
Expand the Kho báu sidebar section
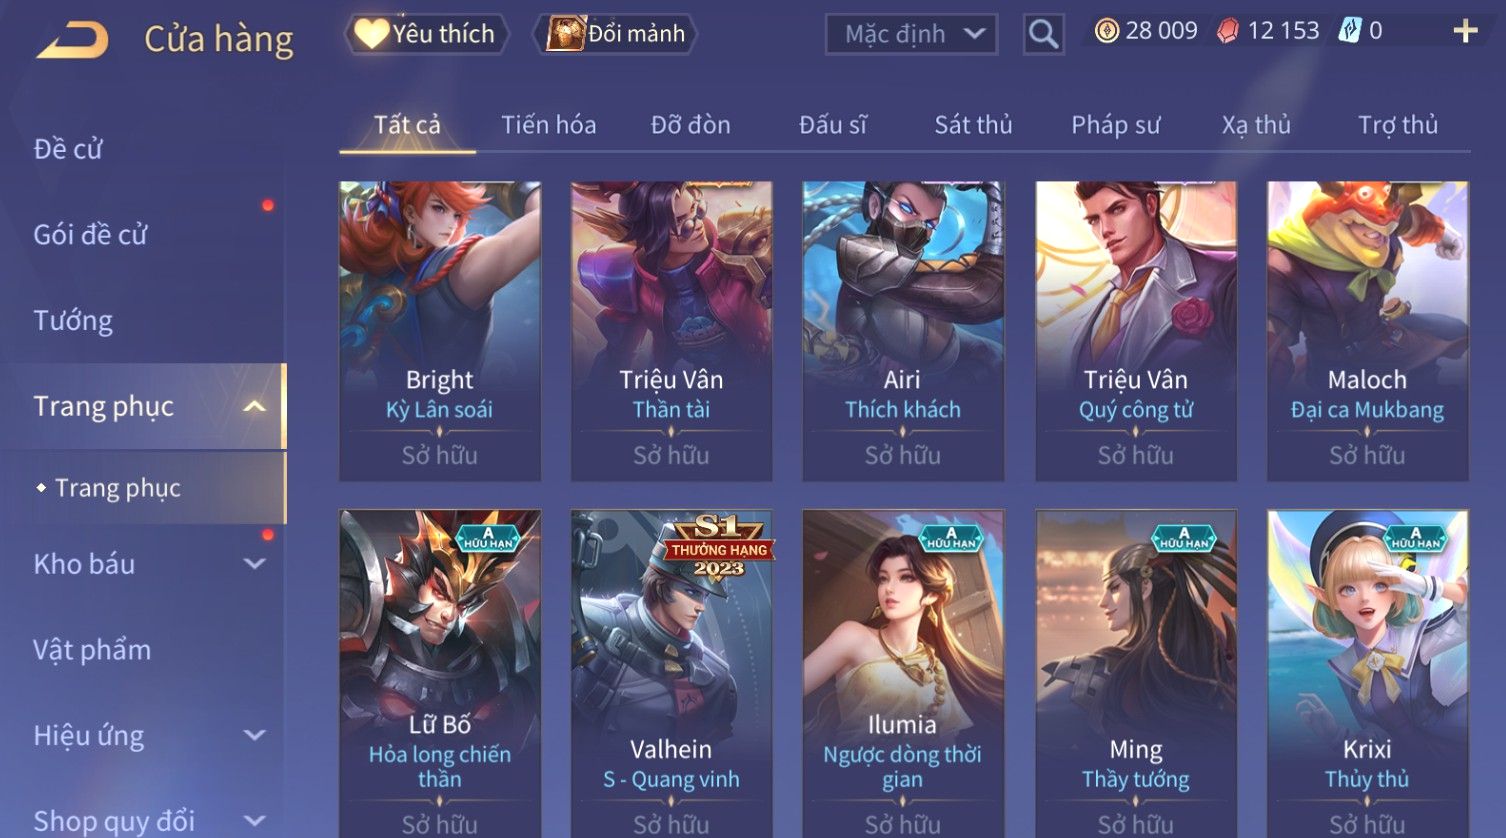pos(255,564)
